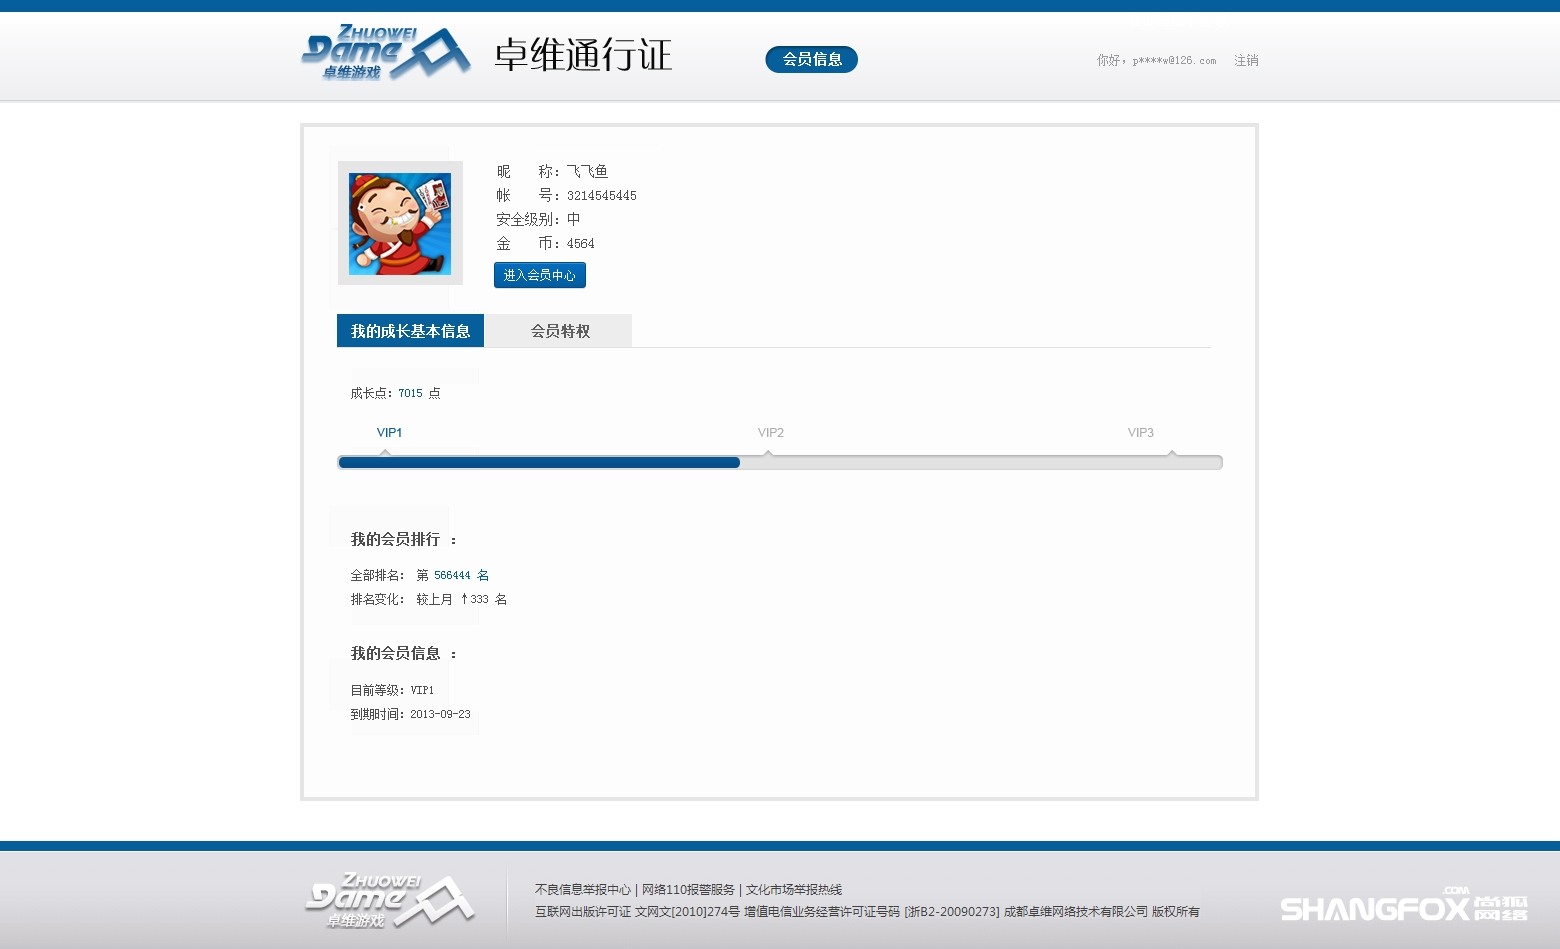Viewport: 1560px width, 949px height.
Task: Select the 我的成长基本信息 tab
Action: [410, 331]
